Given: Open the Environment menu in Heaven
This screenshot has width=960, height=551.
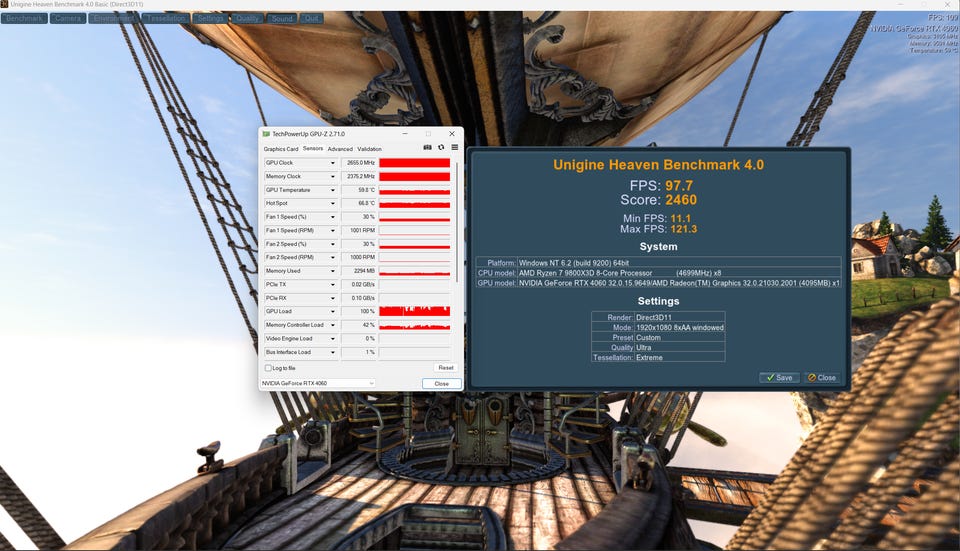Looking at the screenshot, I should 114,18.
